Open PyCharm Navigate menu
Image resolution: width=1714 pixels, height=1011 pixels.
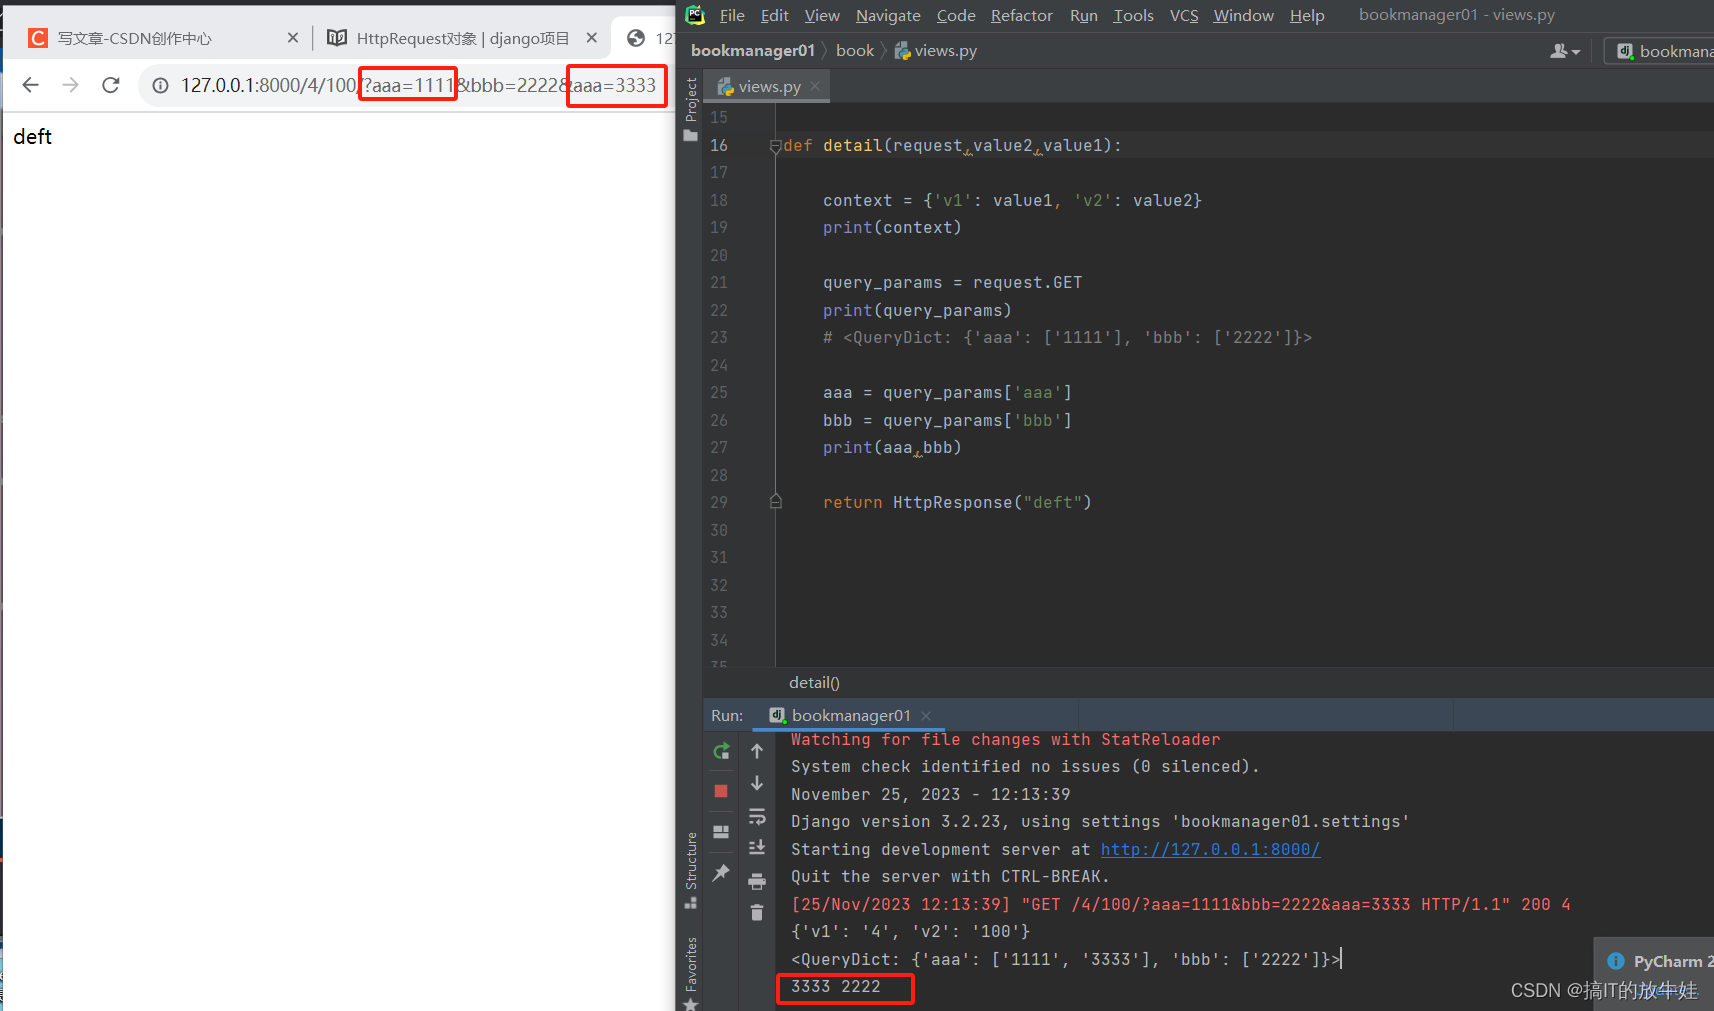click(x=888, y=15)
